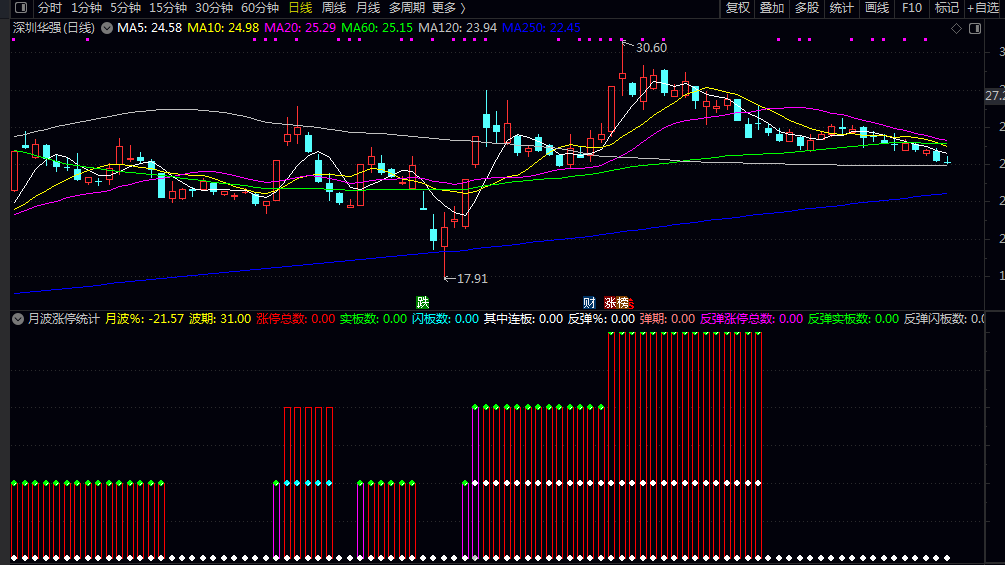This screenshot has width=1005, height=565.
Task: Switch to 日线 daily chart period
Action: click(x=300, y=8)
